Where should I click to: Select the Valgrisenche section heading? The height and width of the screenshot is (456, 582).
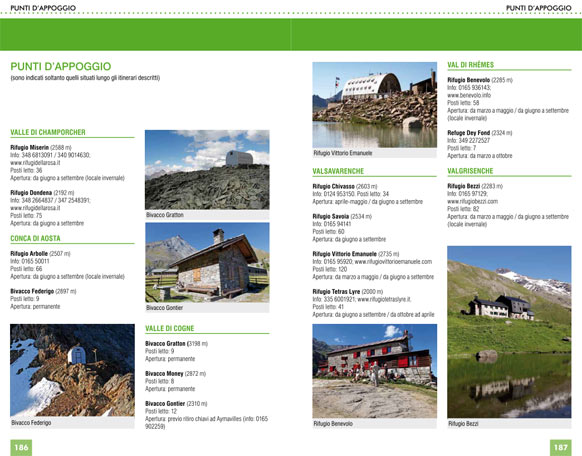pos(470,171)
